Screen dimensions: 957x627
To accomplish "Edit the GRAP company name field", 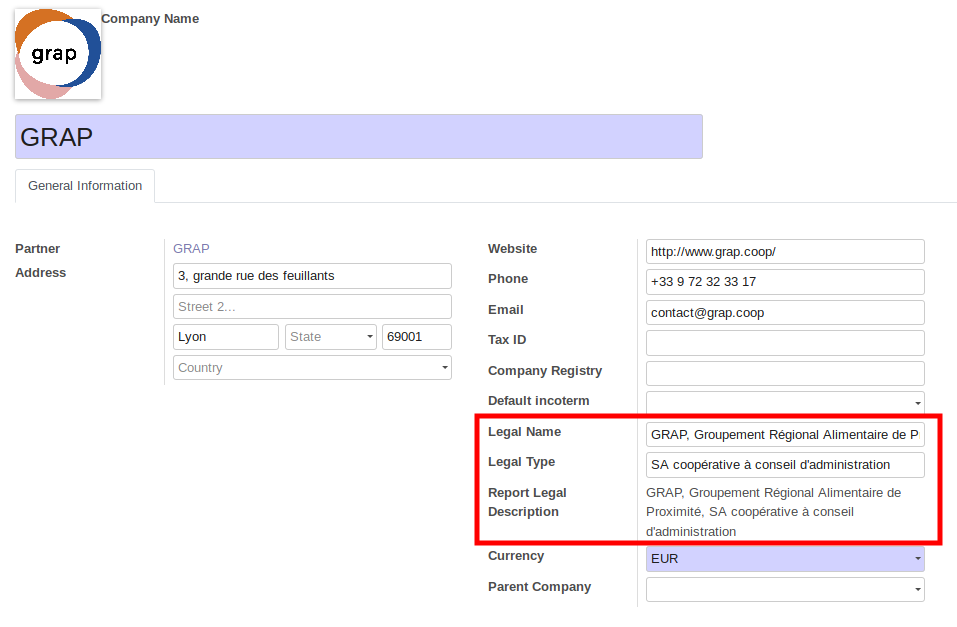I will coord(359,137).
